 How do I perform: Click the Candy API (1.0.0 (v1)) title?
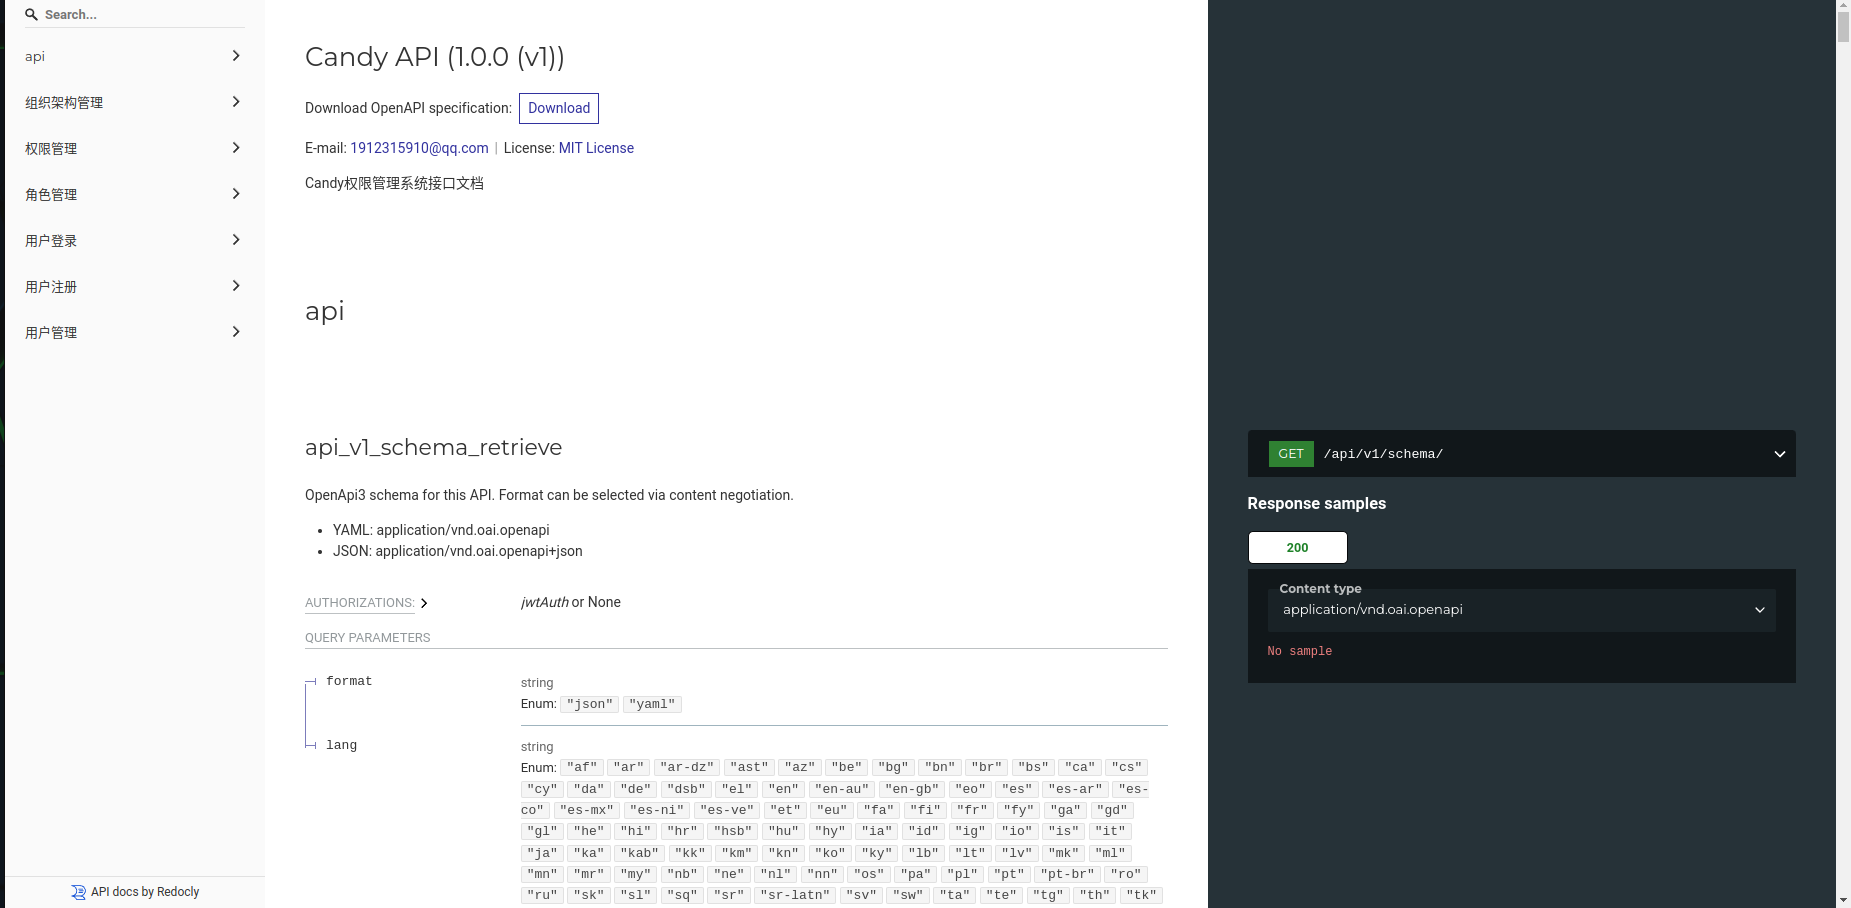(435, 57)
